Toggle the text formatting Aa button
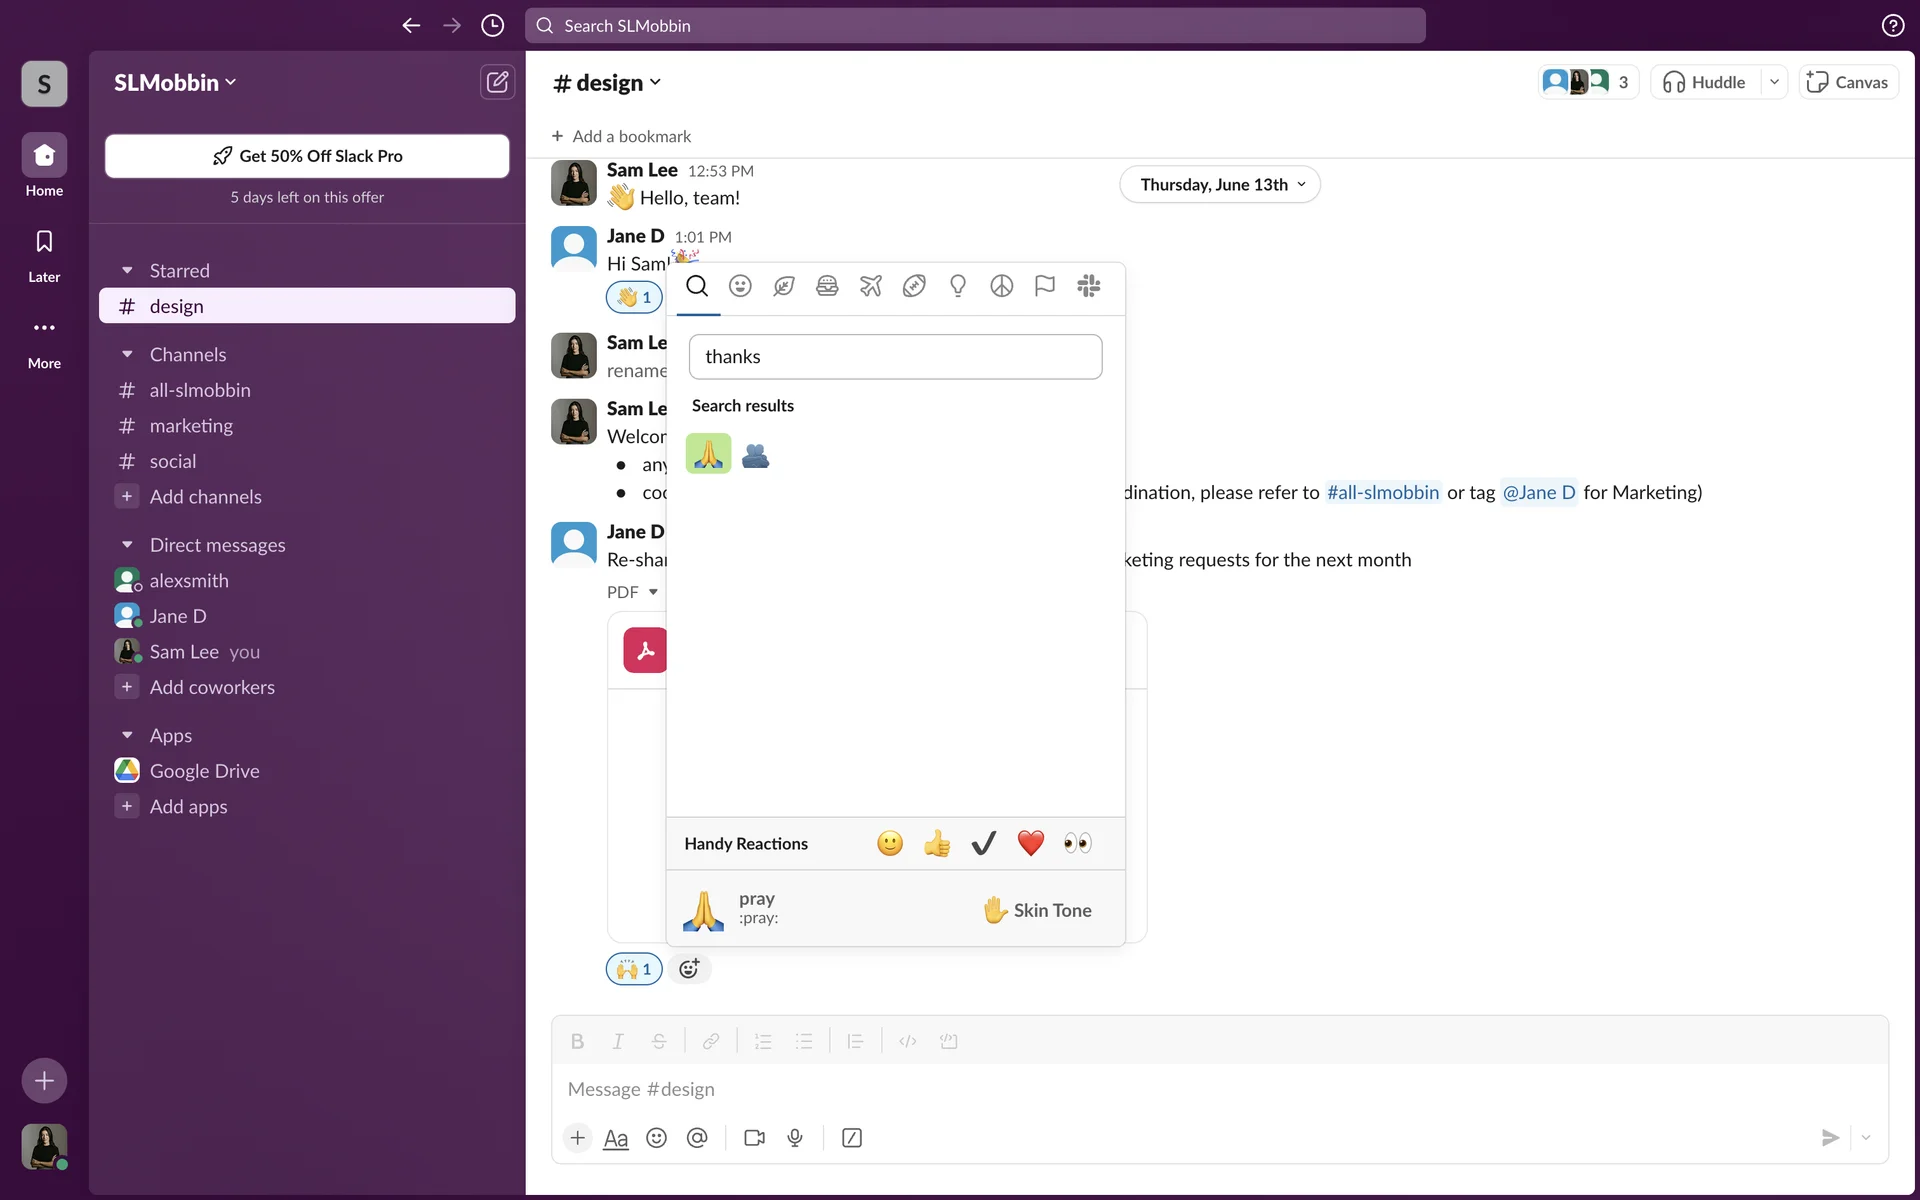Screen dimensions: 1920x1200 click(616, 1138)
